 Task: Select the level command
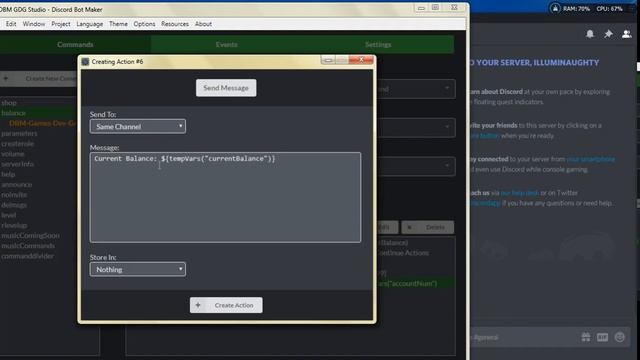tap(9, 215)
